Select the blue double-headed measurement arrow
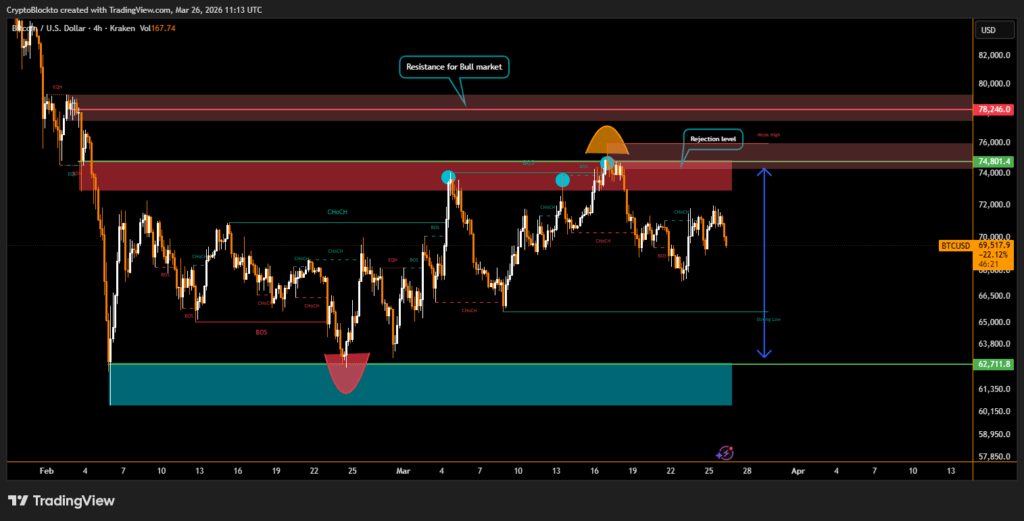 [x=765, y=263]
